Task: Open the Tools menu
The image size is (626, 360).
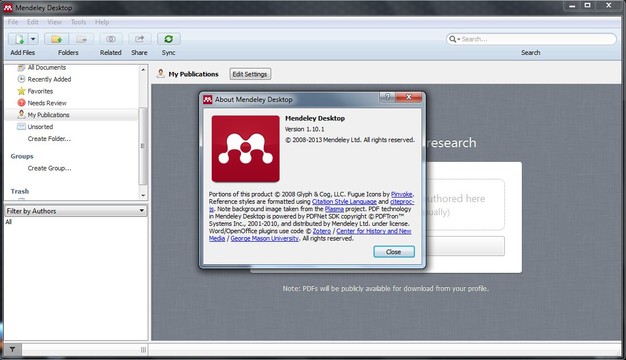Action: tap(78, 22)
